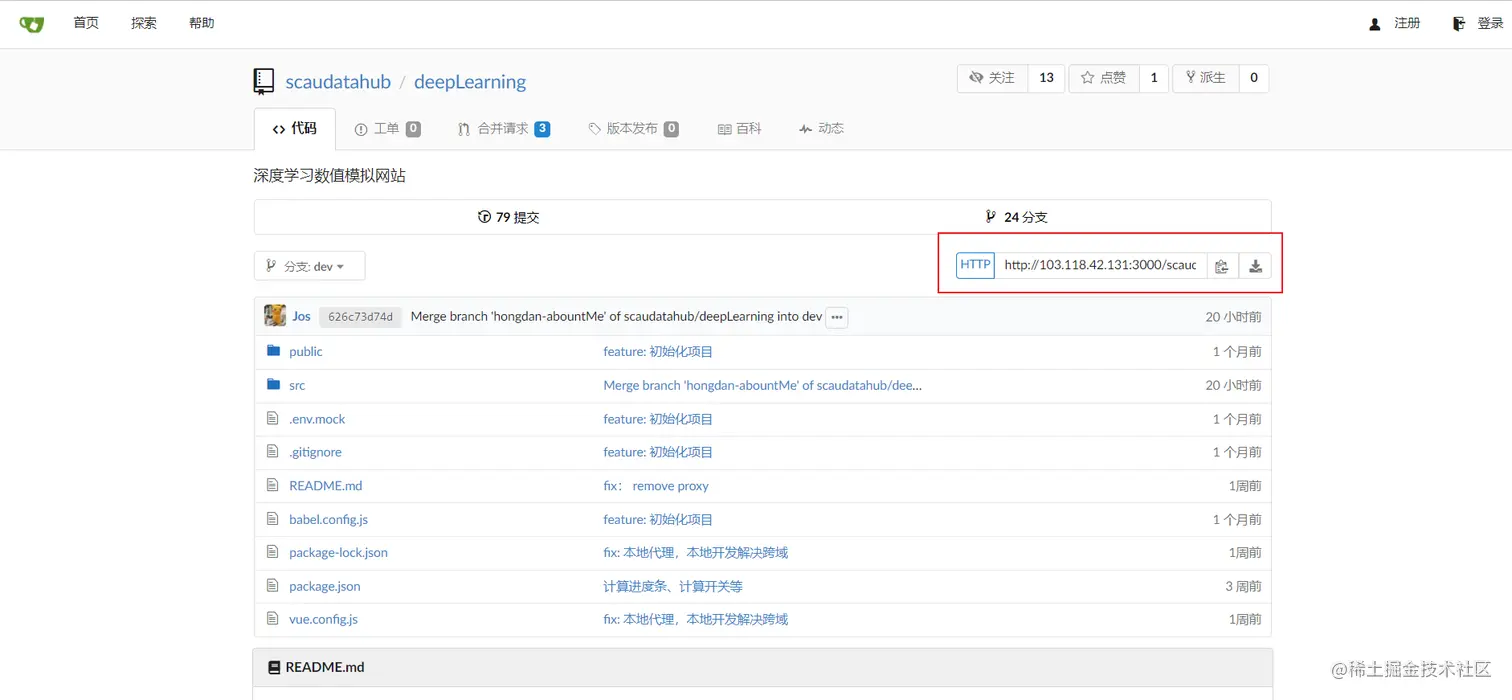Click the Jos user avatar
The image size is (1512, 700).
coord(275,316)
